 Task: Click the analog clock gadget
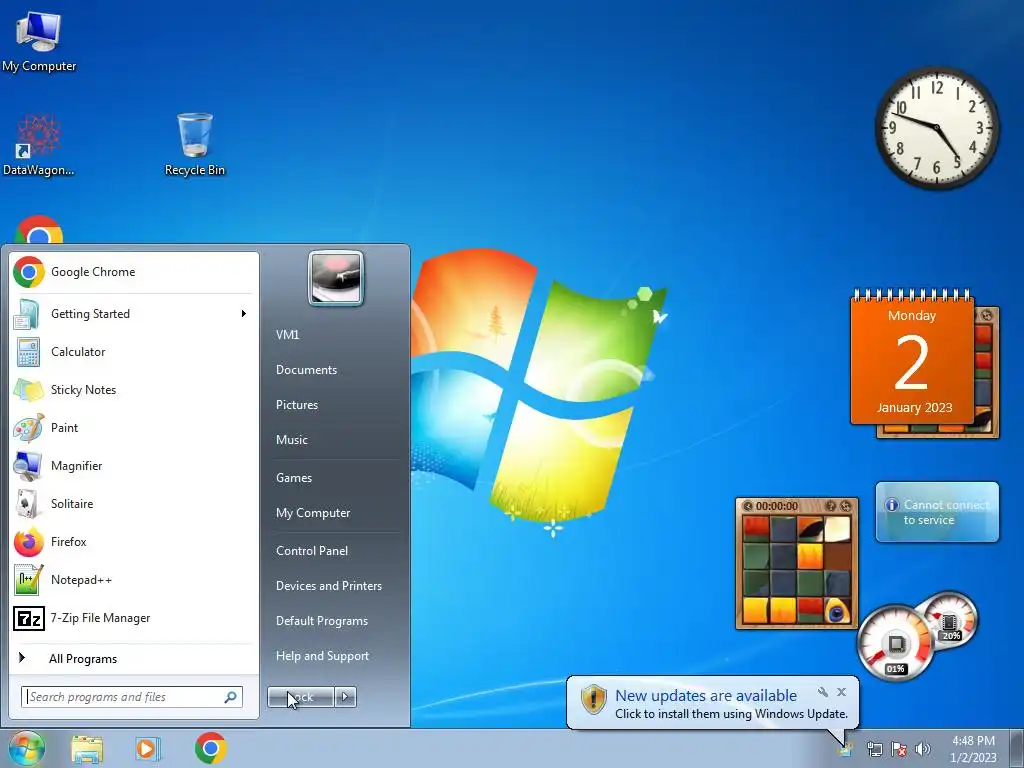tap(936, 128)
